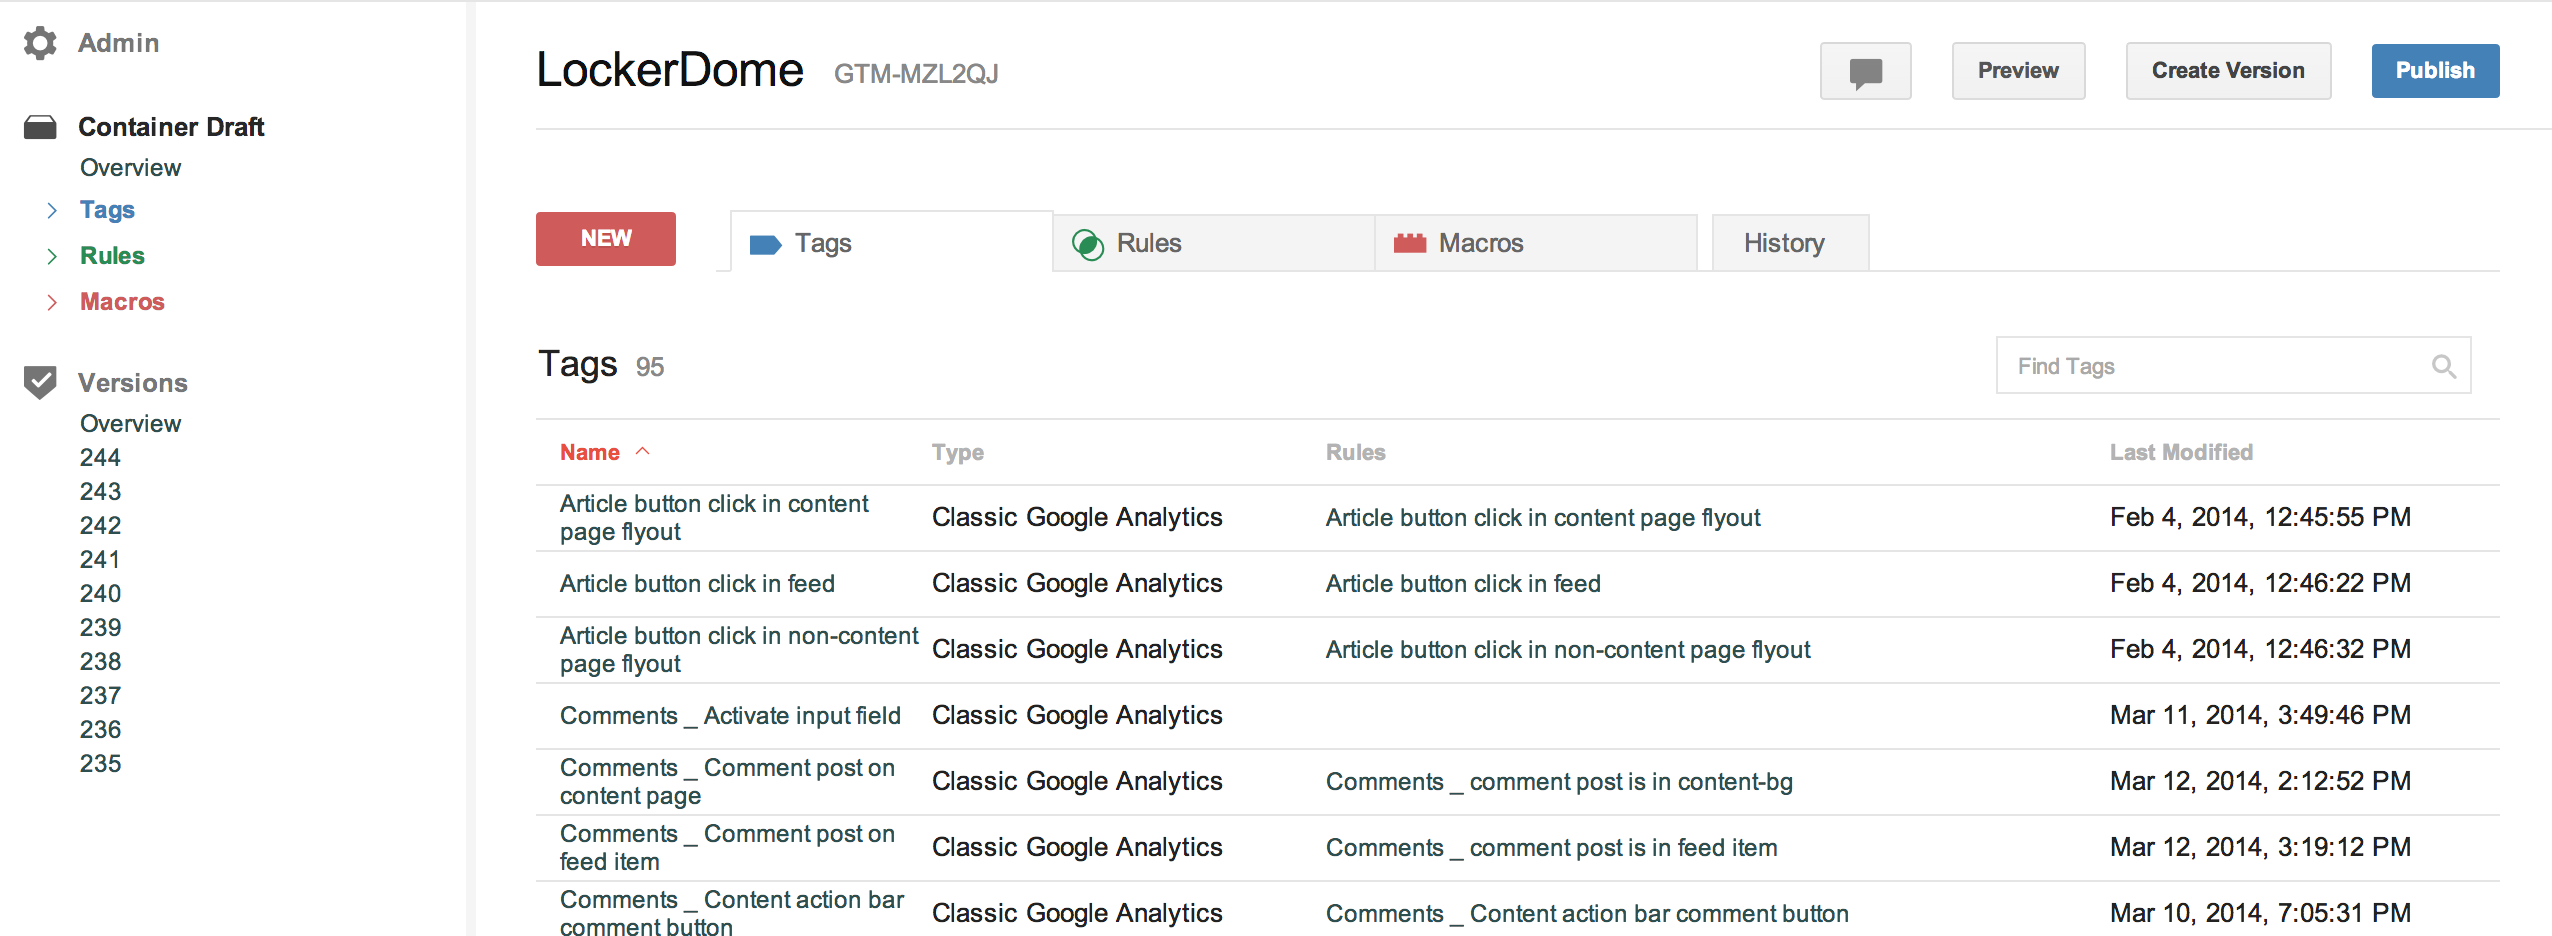Open version 240
2552x936 pixels.
tap(100, 594)
